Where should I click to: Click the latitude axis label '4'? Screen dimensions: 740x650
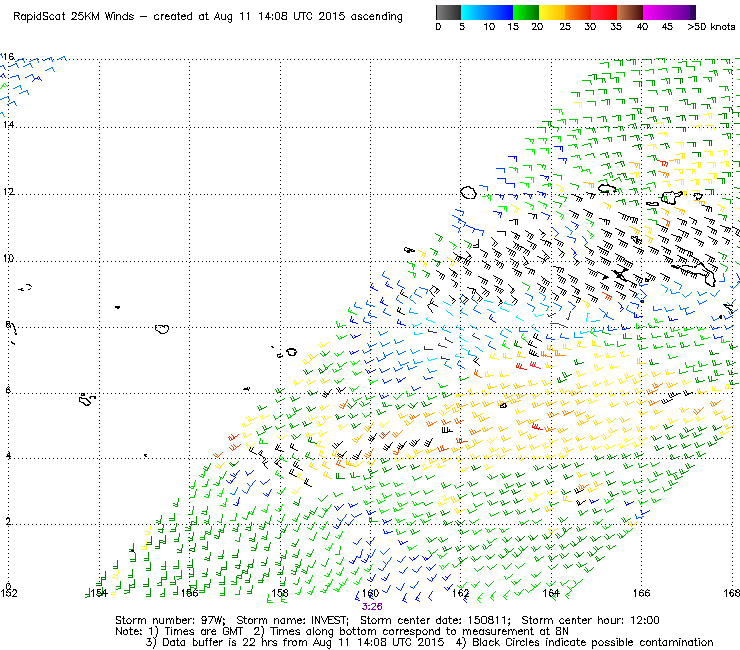8,456
